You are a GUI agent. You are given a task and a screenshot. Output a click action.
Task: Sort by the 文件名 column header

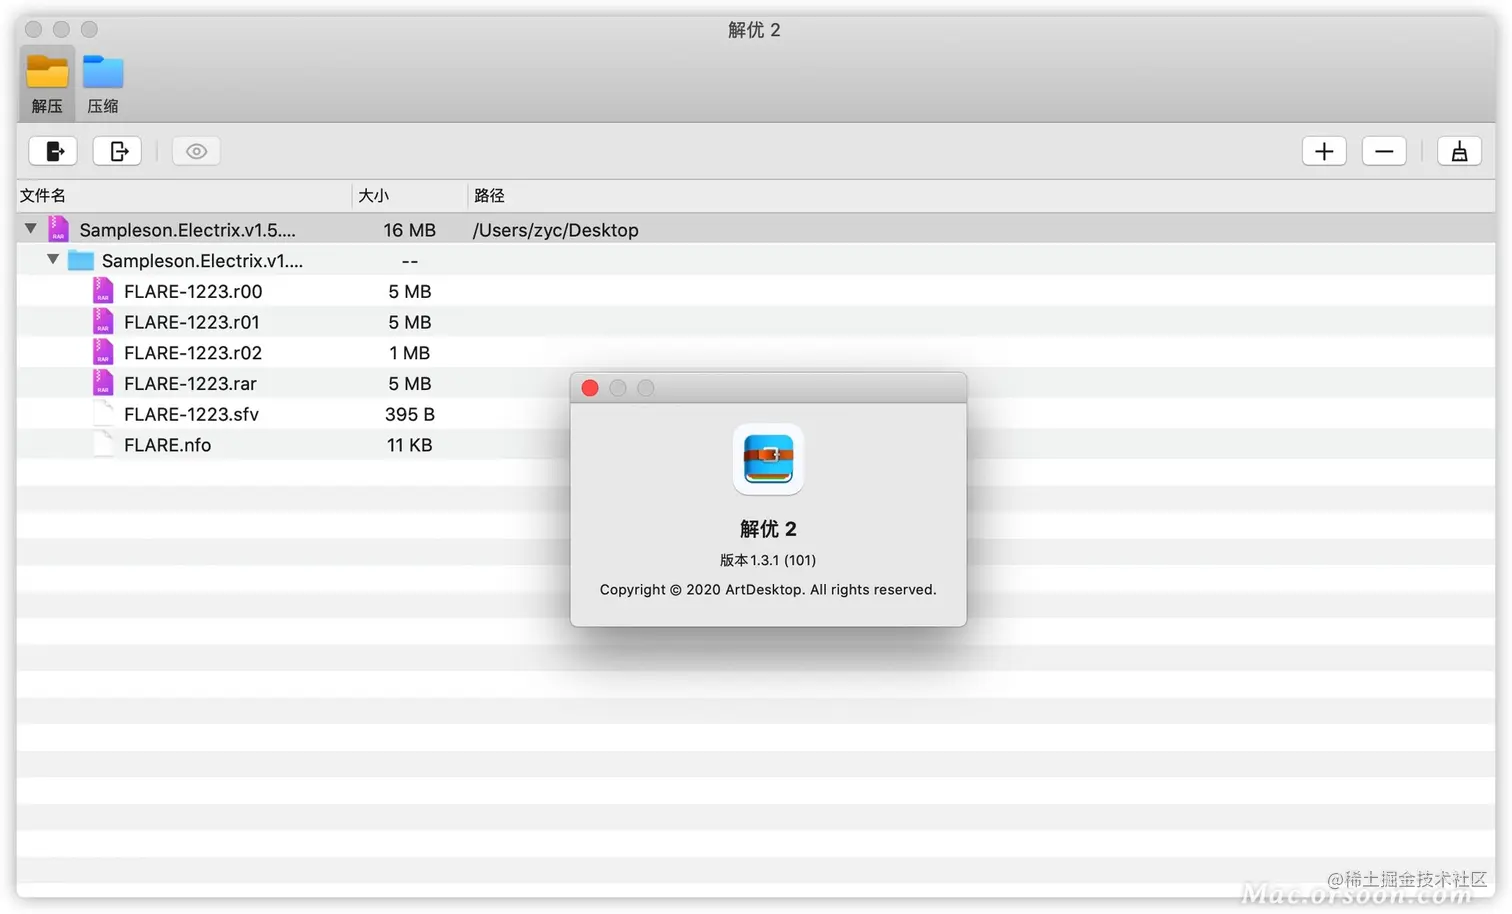184,196
